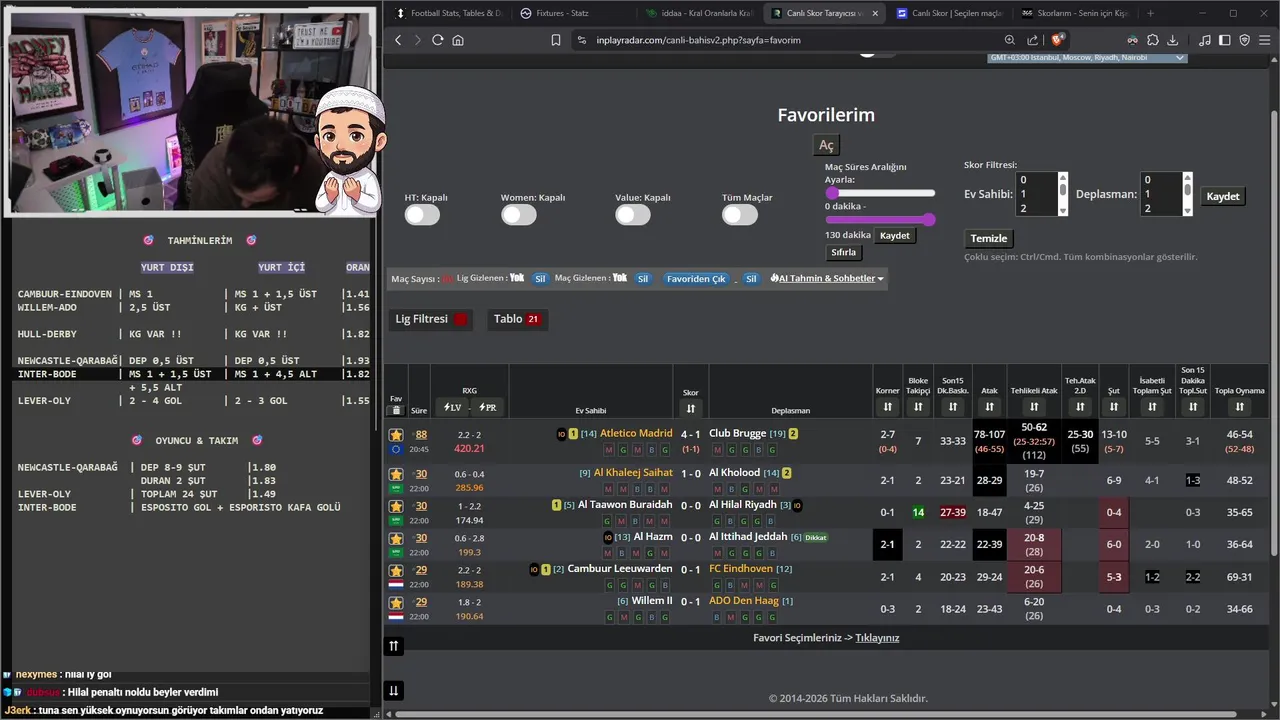Open a new browser tab with plus icon
1280x720 pixels.
[1150, 13]
